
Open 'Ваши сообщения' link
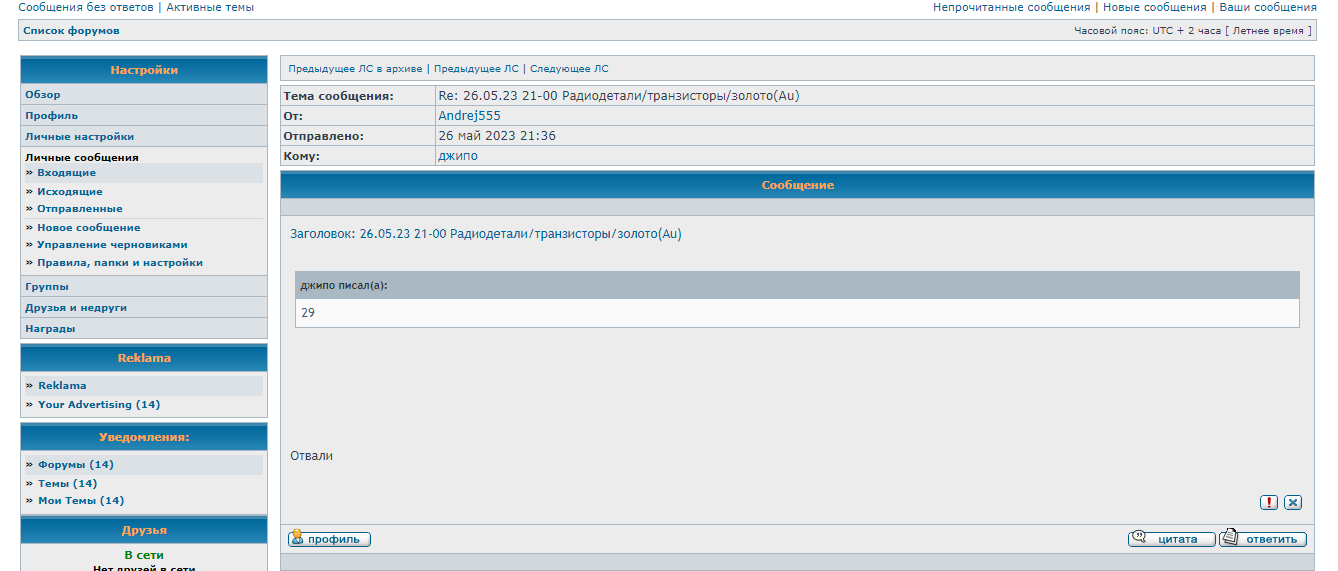(1267, 7)
